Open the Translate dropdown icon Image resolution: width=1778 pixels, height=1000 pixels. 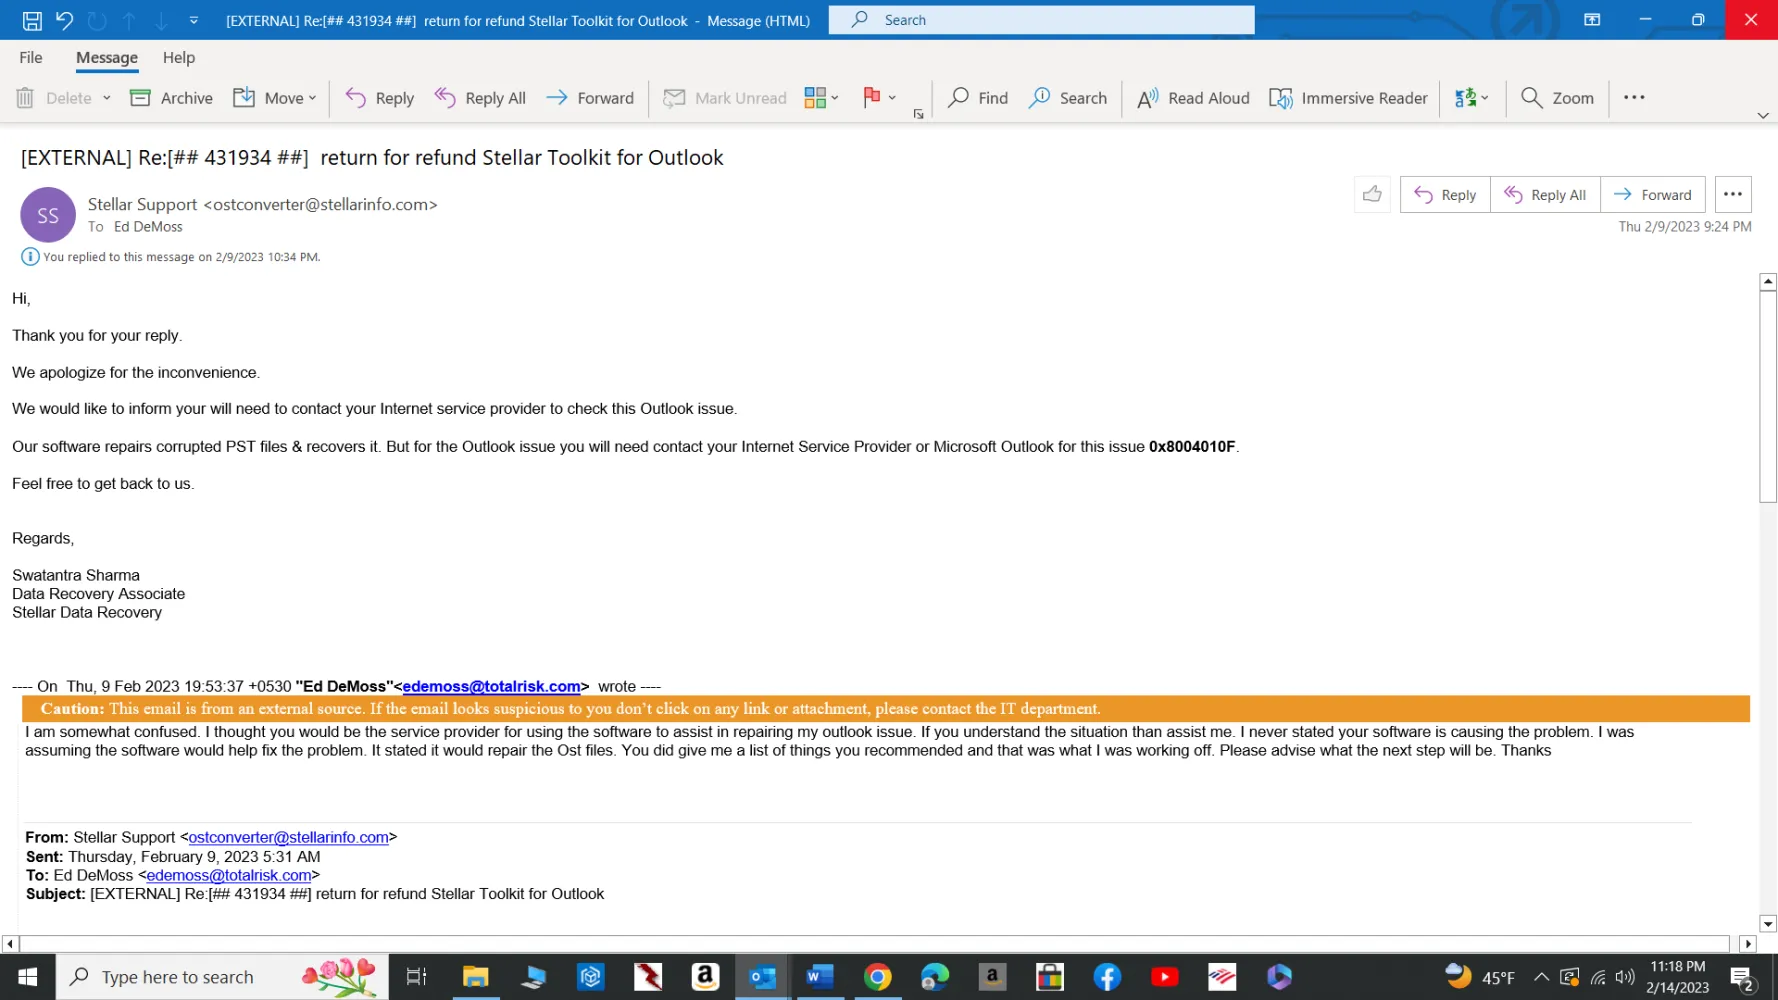(1471, 97)
